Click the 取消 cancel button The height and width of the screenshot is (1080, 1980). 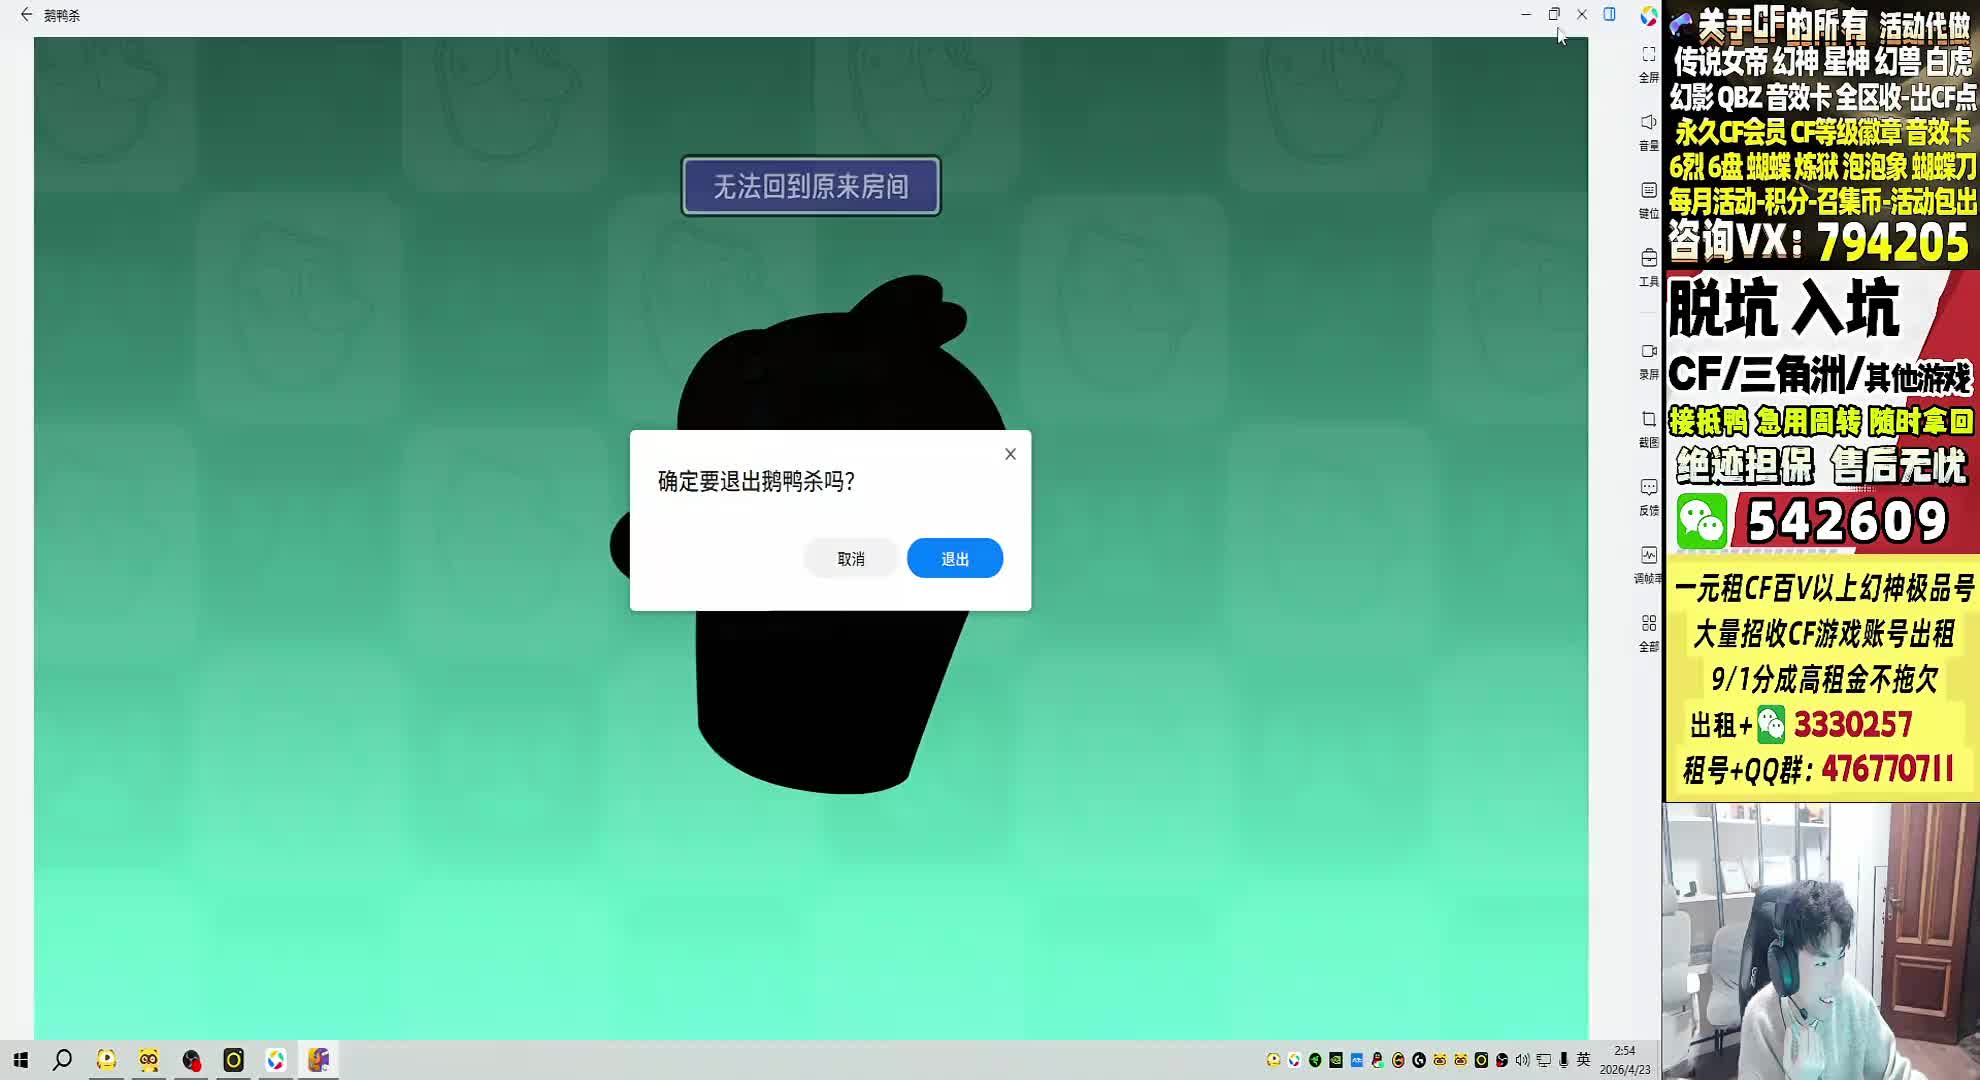click(x=851, y=559)
